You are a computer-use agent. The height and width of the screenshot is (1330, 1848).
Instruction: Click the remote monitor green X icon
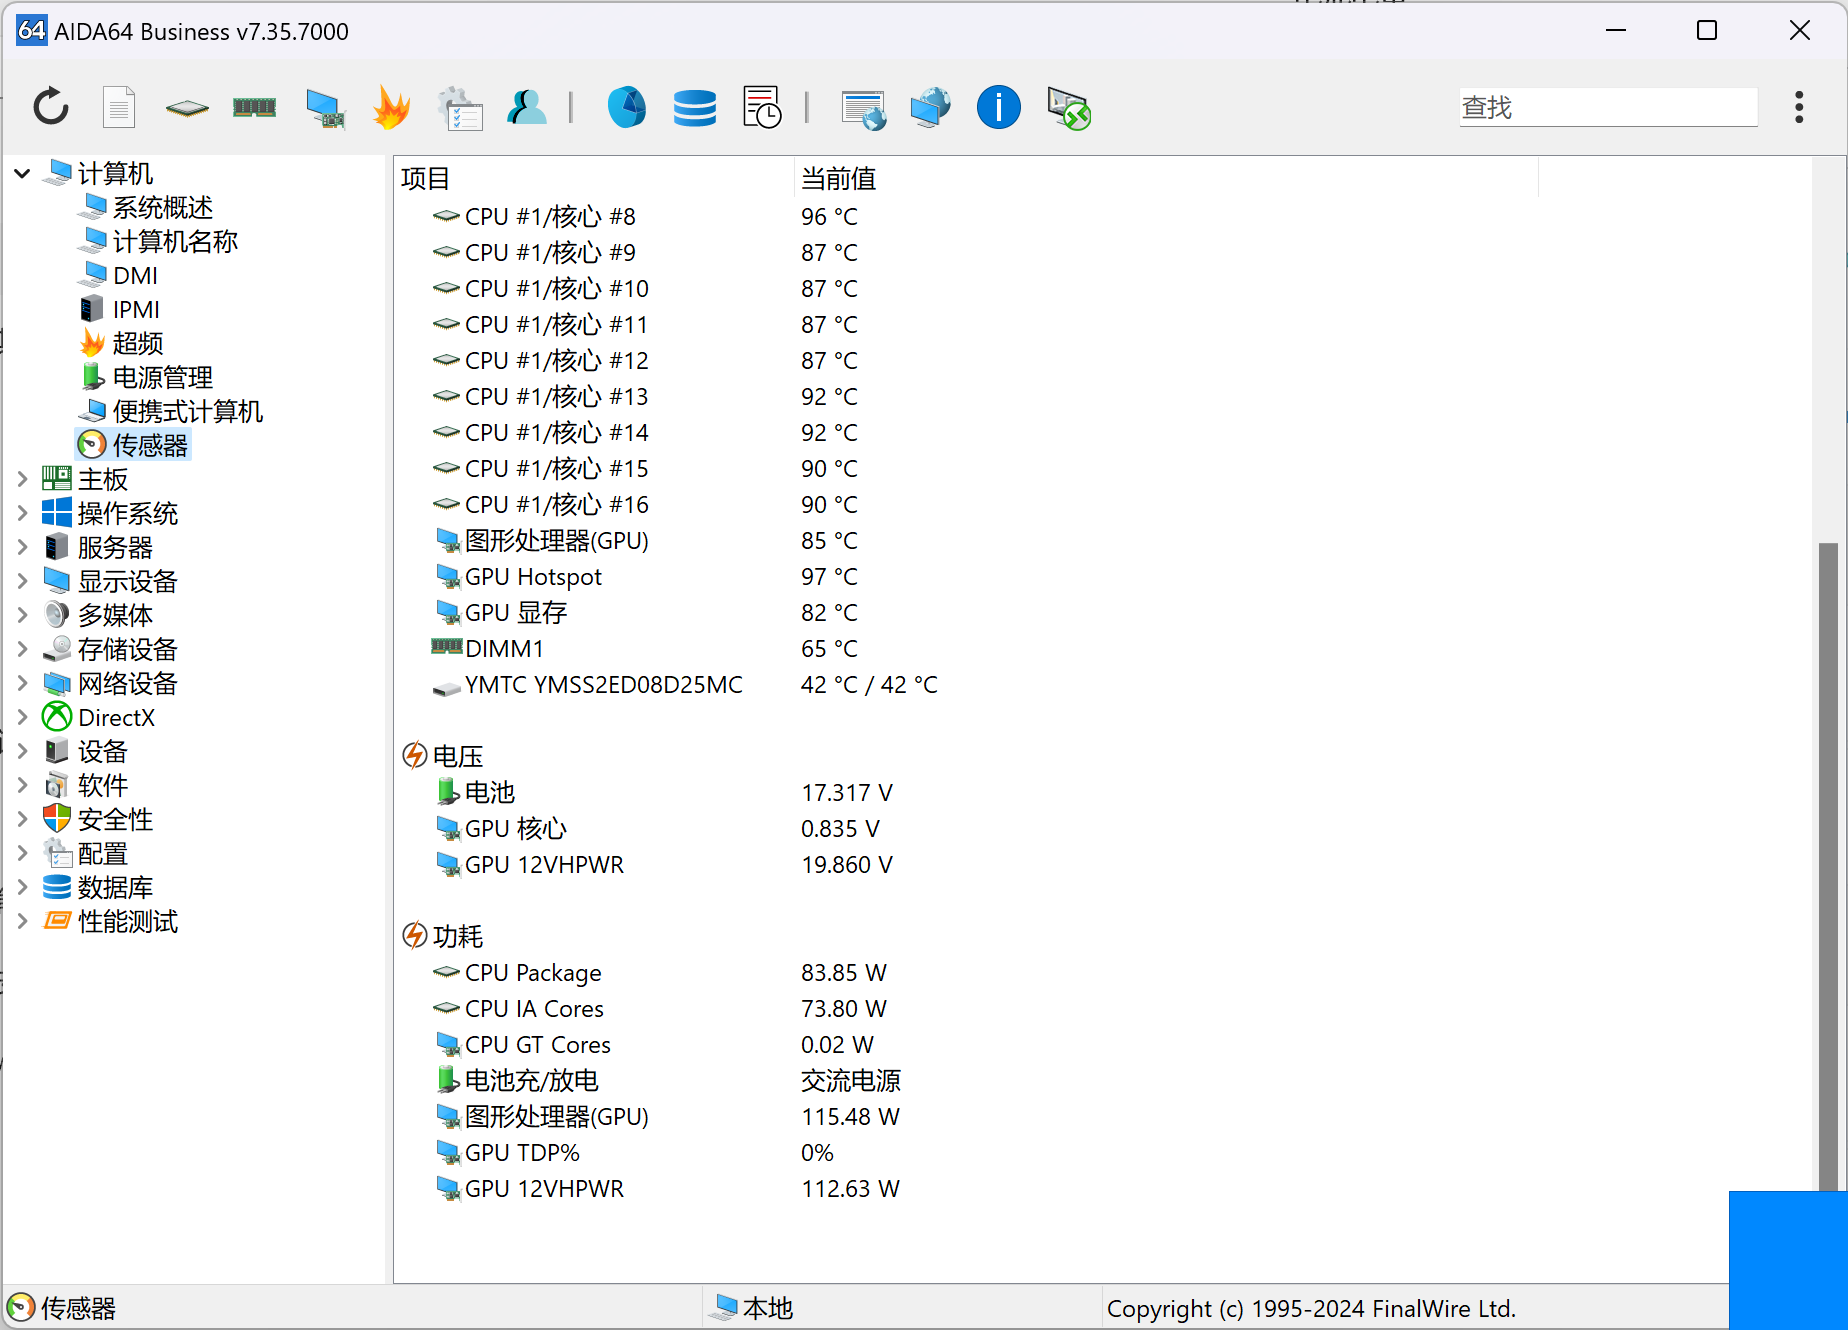tap(1068, 108)
